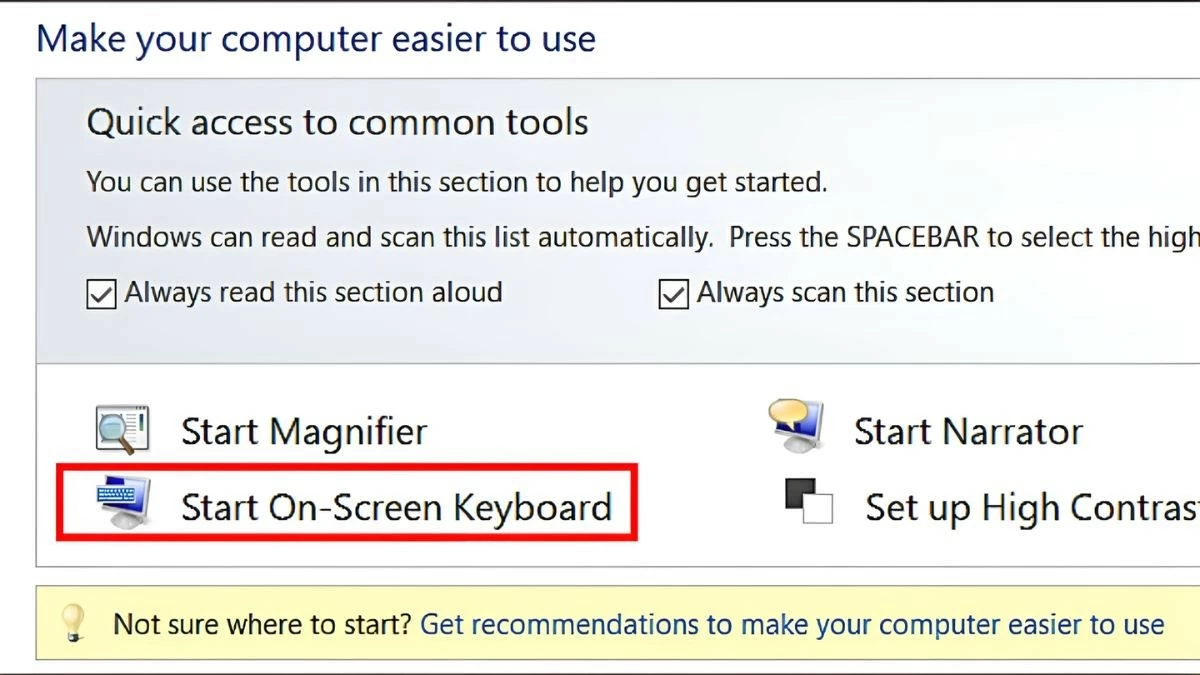
Task: Open Set up High Contrast text link
Action: coord(1030,507)
